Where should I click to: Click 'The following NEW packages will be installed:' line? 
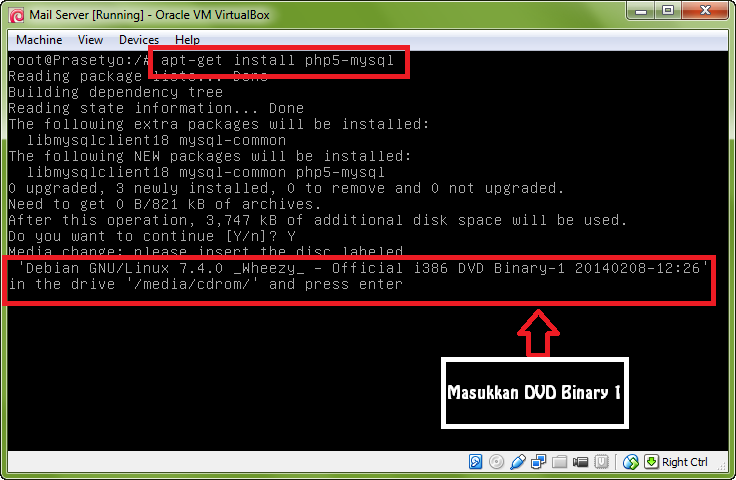click(210, 156)
